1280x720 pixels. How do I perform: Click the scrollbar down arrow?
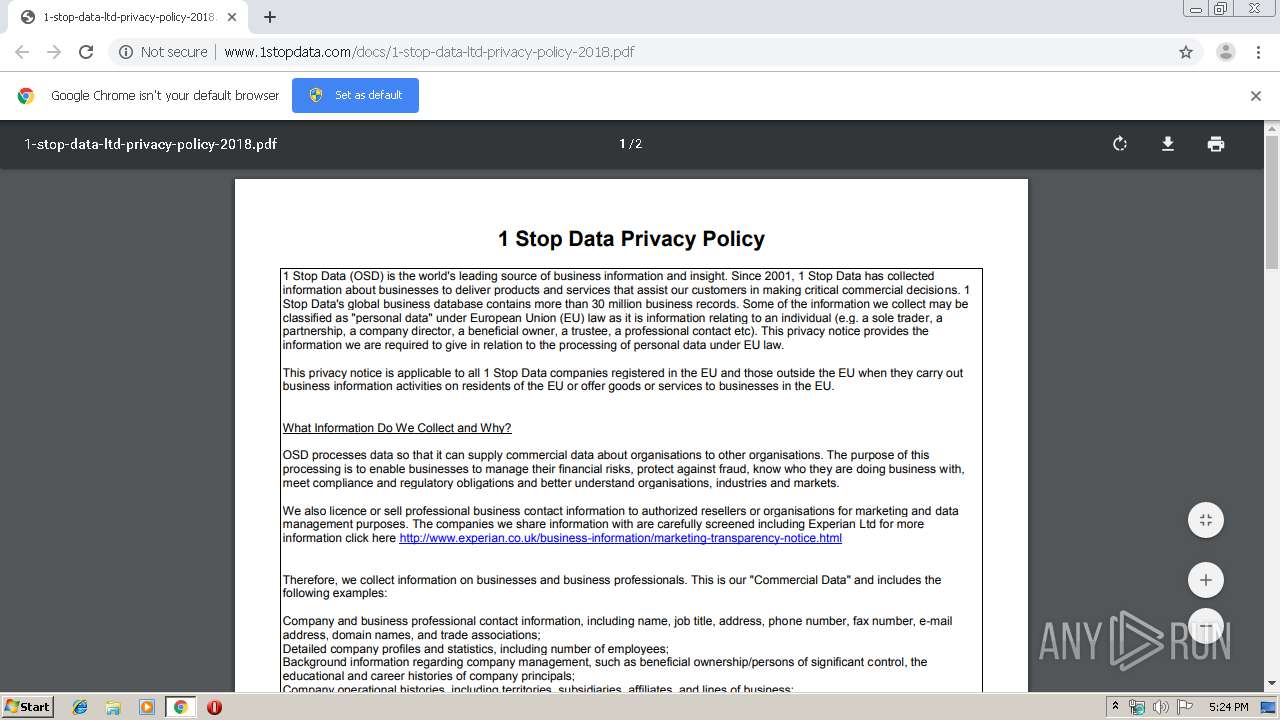1272,684
